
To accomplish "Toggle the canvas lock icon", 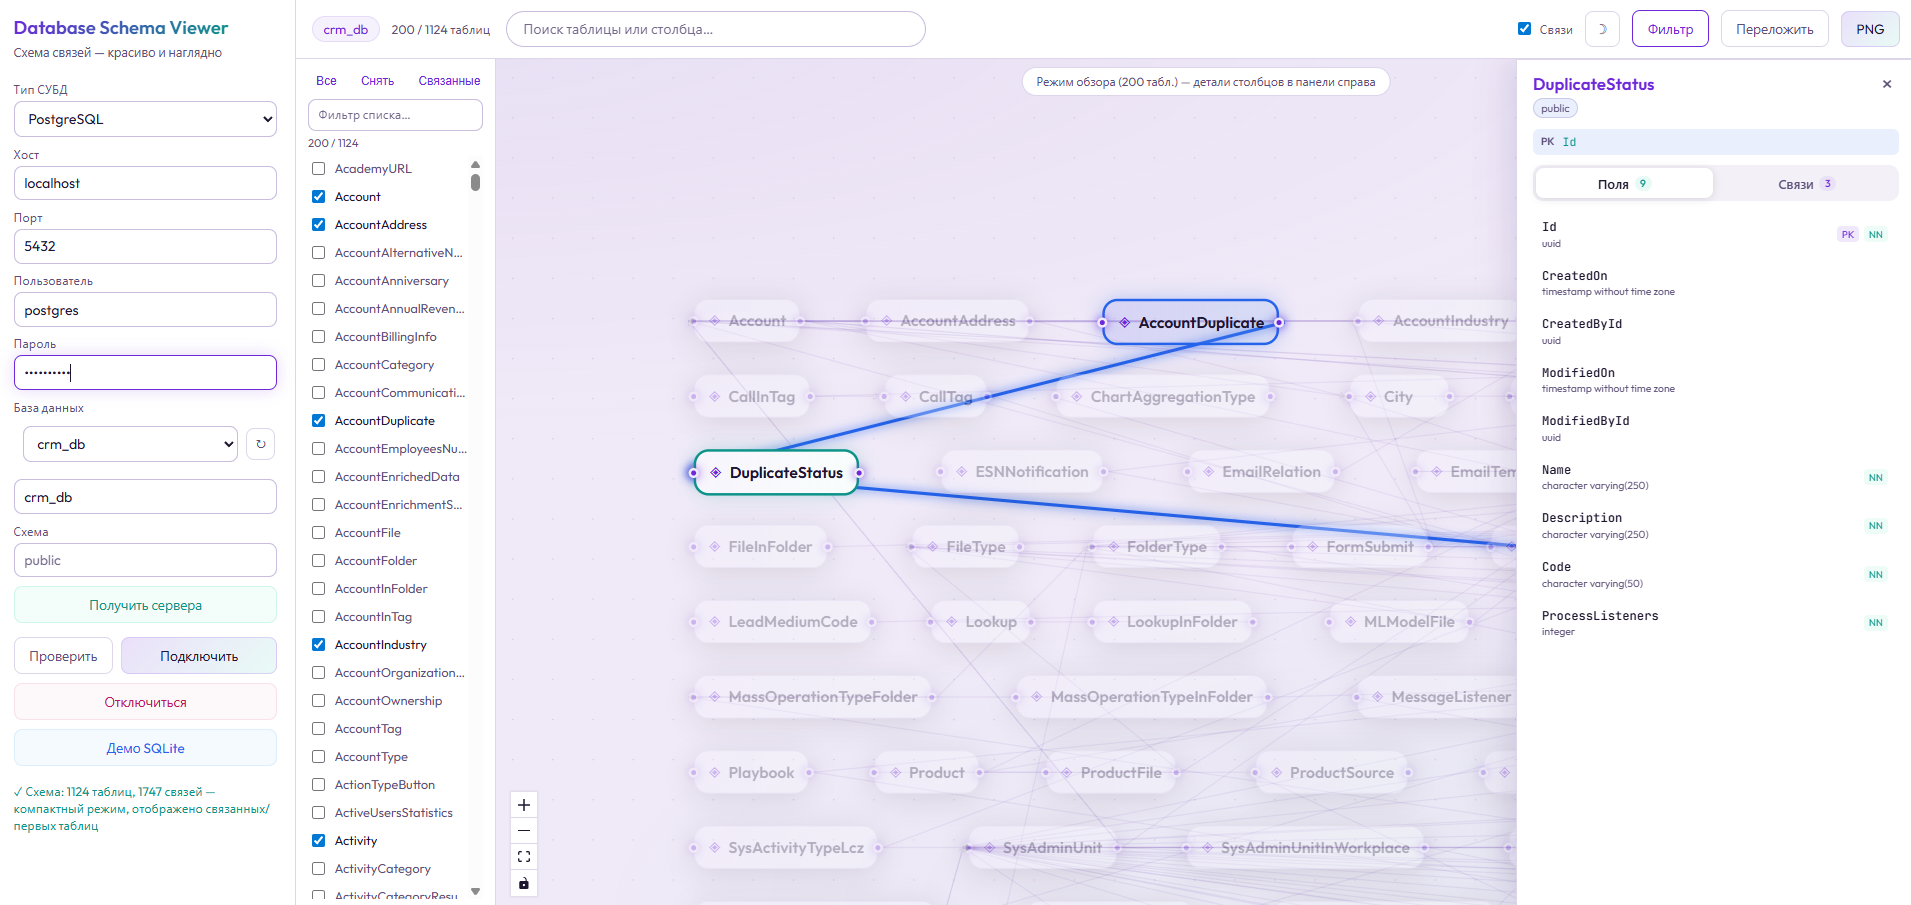I will pos(524,883).
